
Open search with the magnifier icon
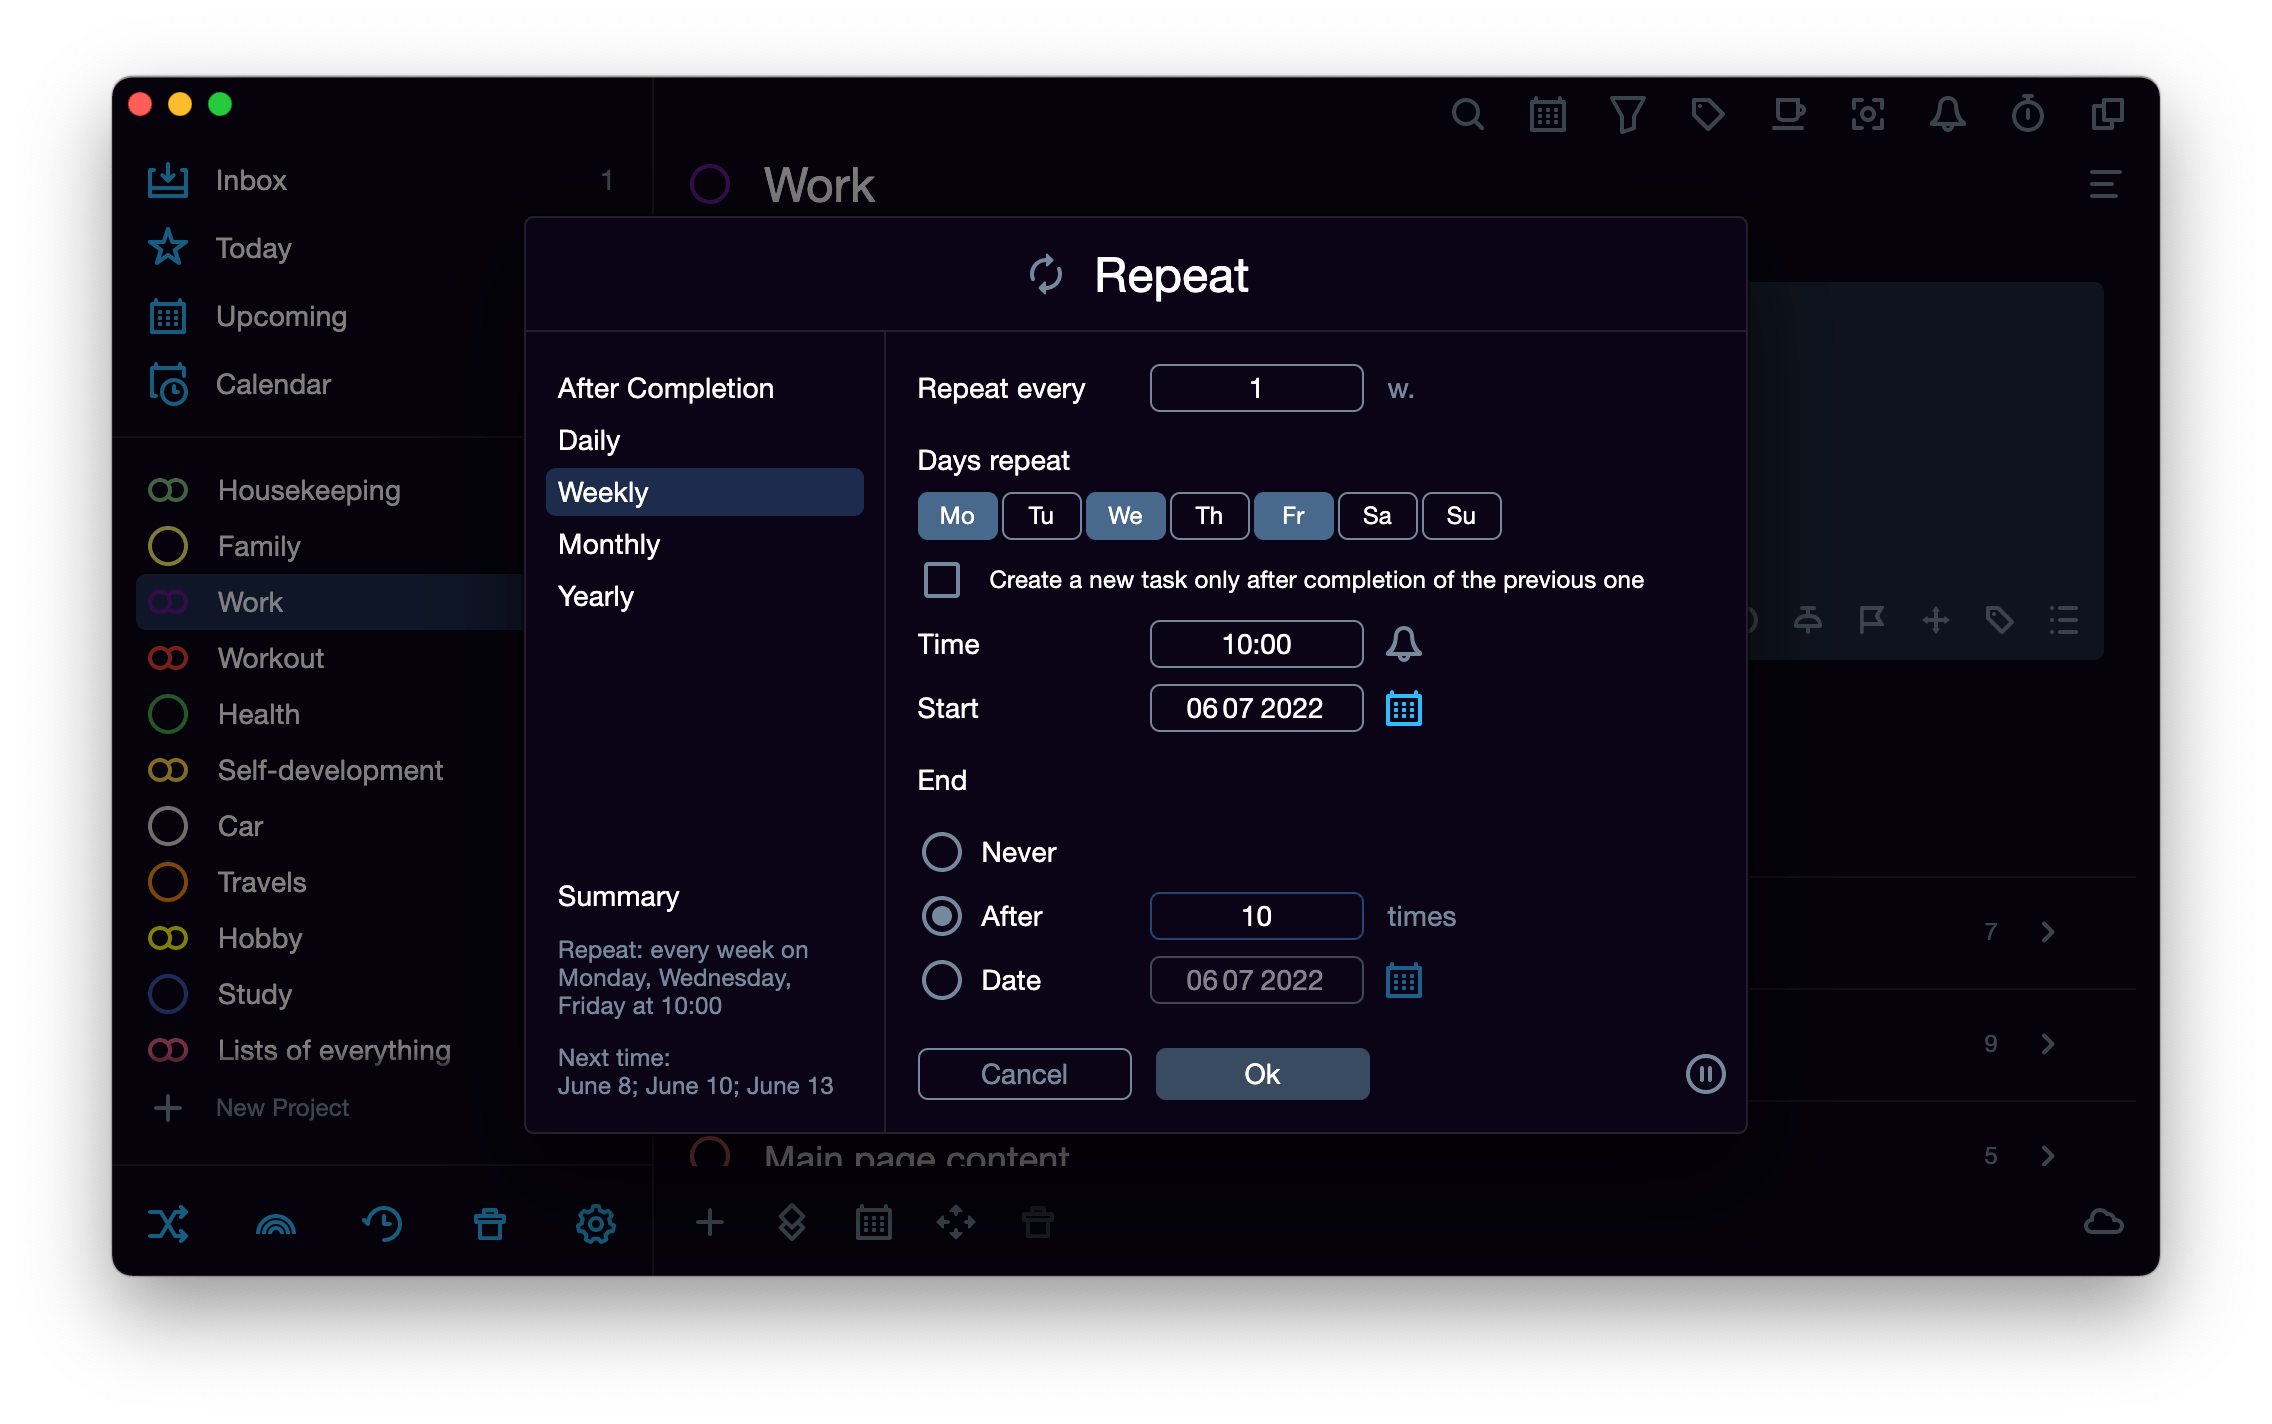pyautogui.click(x=1467, y=114)
